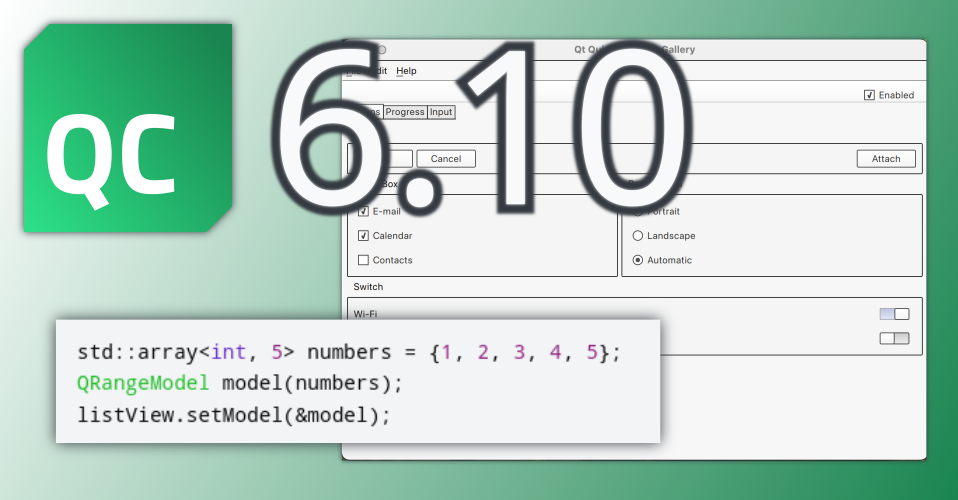Open the Help menu
The image size is (958, 500).
click(x=406, y=71)
